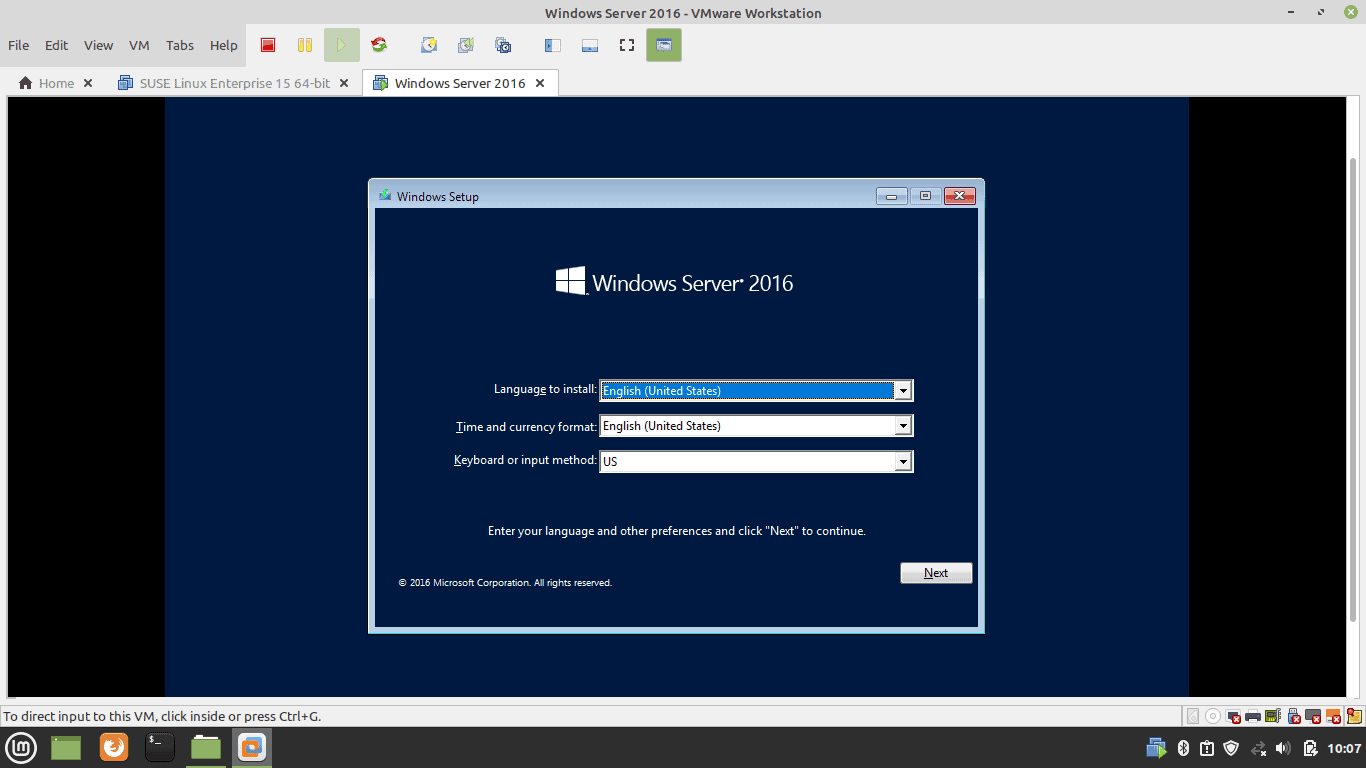The width and height of the screenshot is (1366, 768).
Task: Click the shield tray icon
Action: [1232, 748]
